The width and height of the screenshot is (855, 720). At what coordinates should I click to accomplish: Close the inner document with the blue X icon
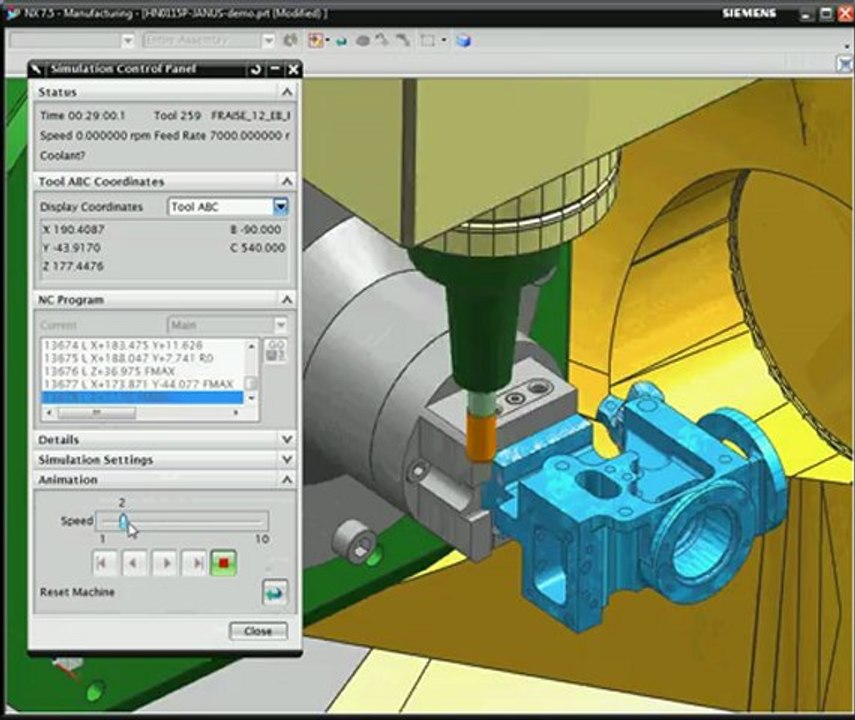(x=845, y=64)
